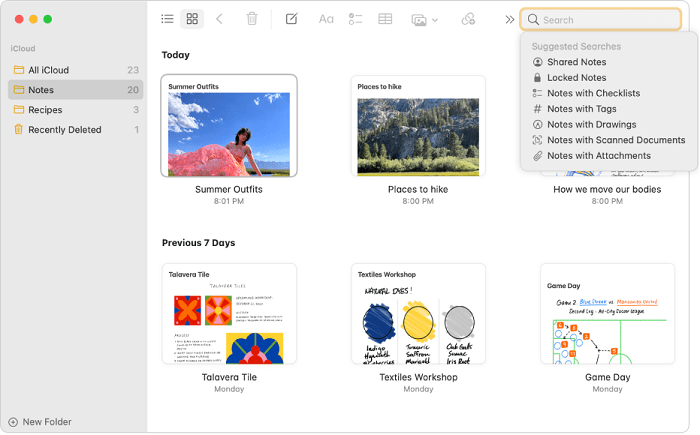Open Summer Outfits note thumbnail

[229, 126]
